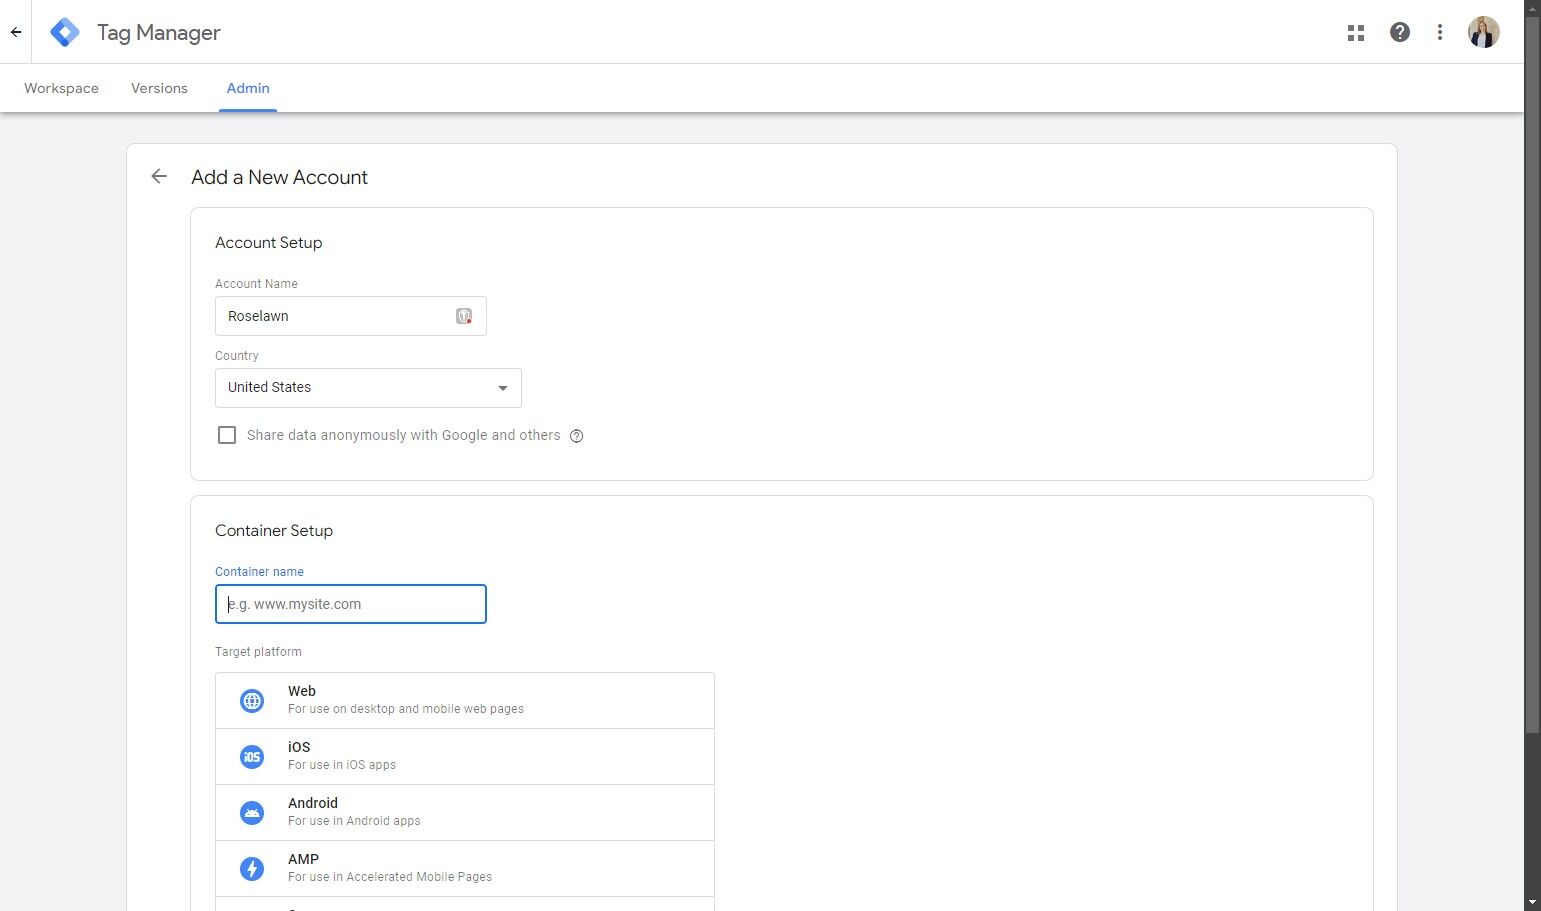
Task: Open the Google apps grid
Action: (1356, 33)
